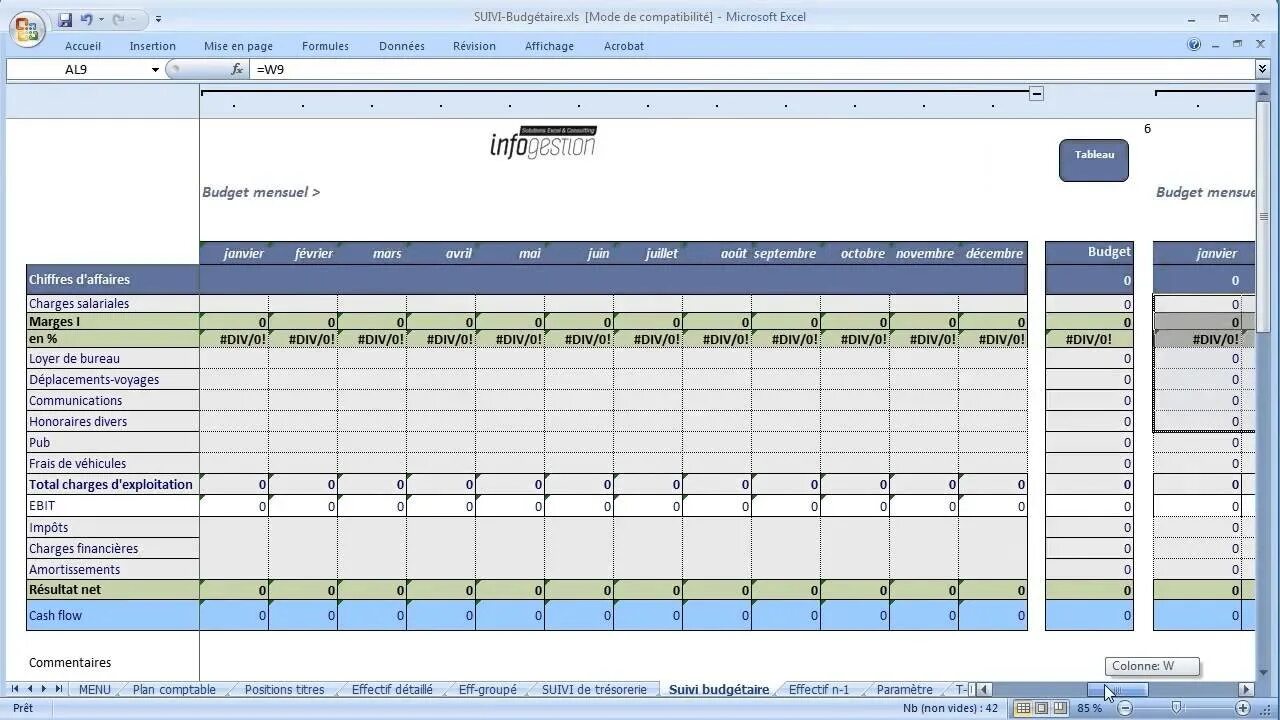Image resolution: width=1280 pixels, height=720 pixels.
Task: Switch to the Paramètre sheet
Action: (904, 690)
